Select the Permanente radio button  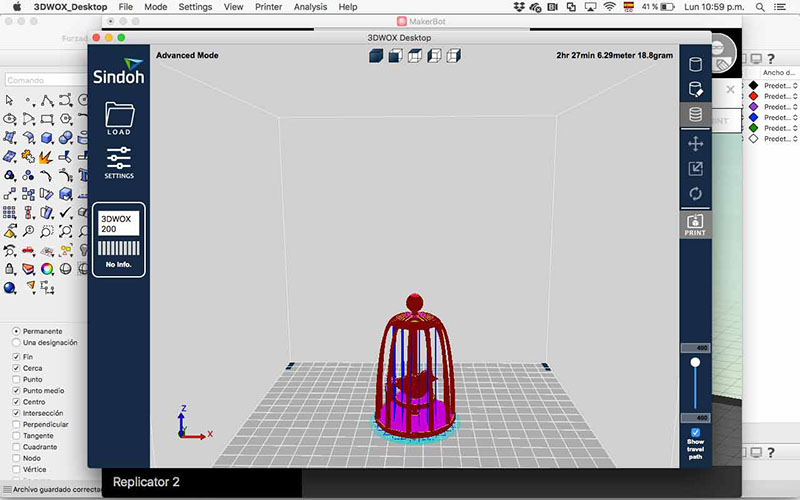click(16, 331)
